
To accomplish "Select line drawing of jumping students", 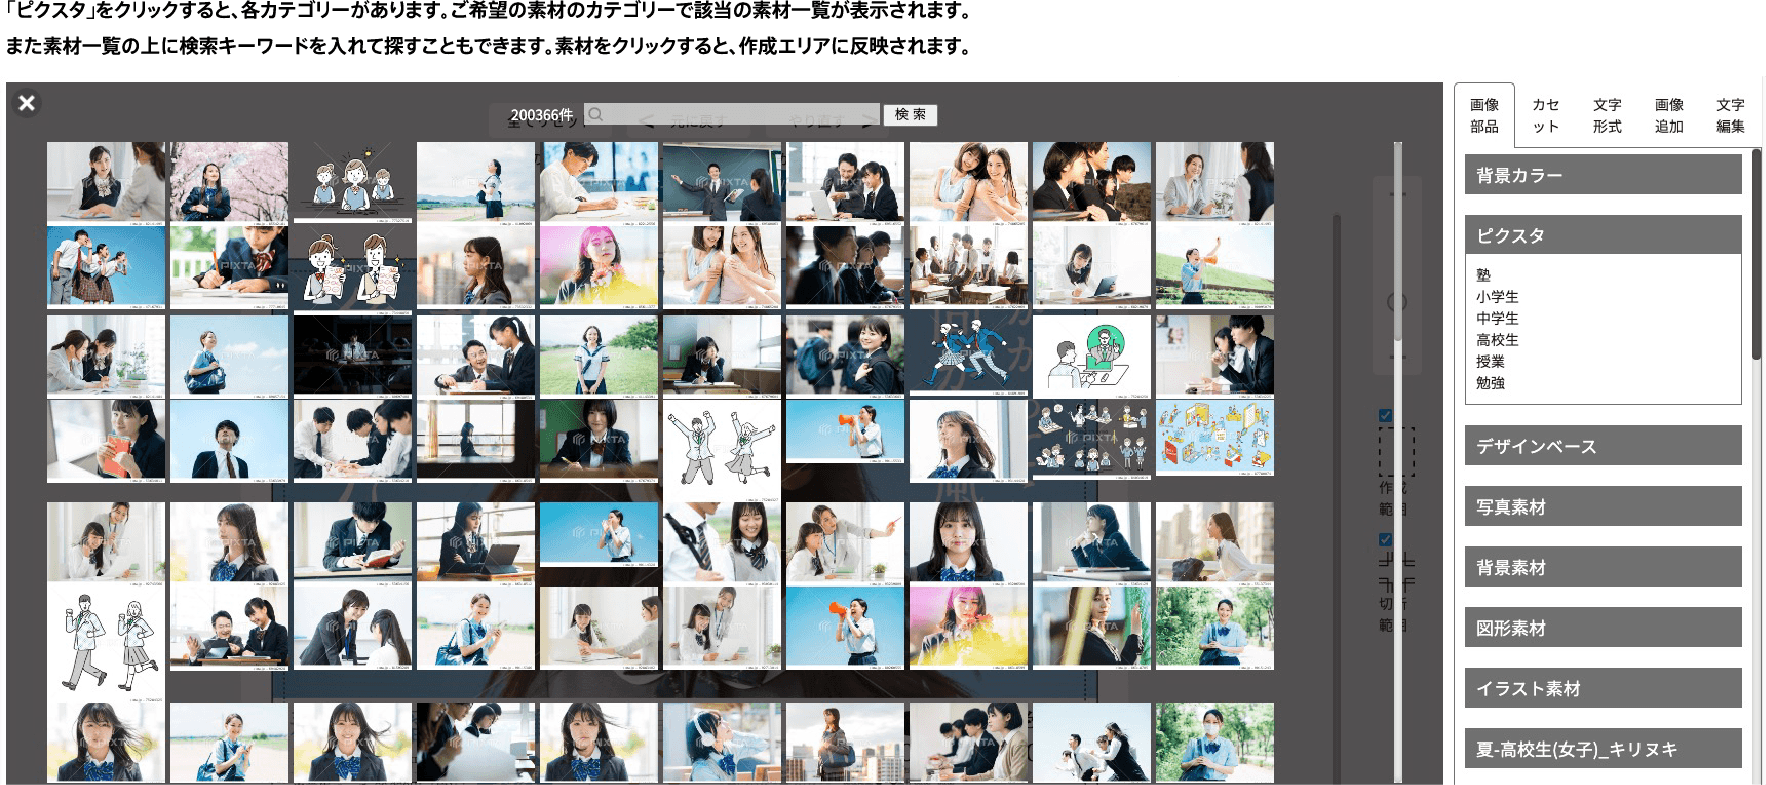I will [722, 451].
